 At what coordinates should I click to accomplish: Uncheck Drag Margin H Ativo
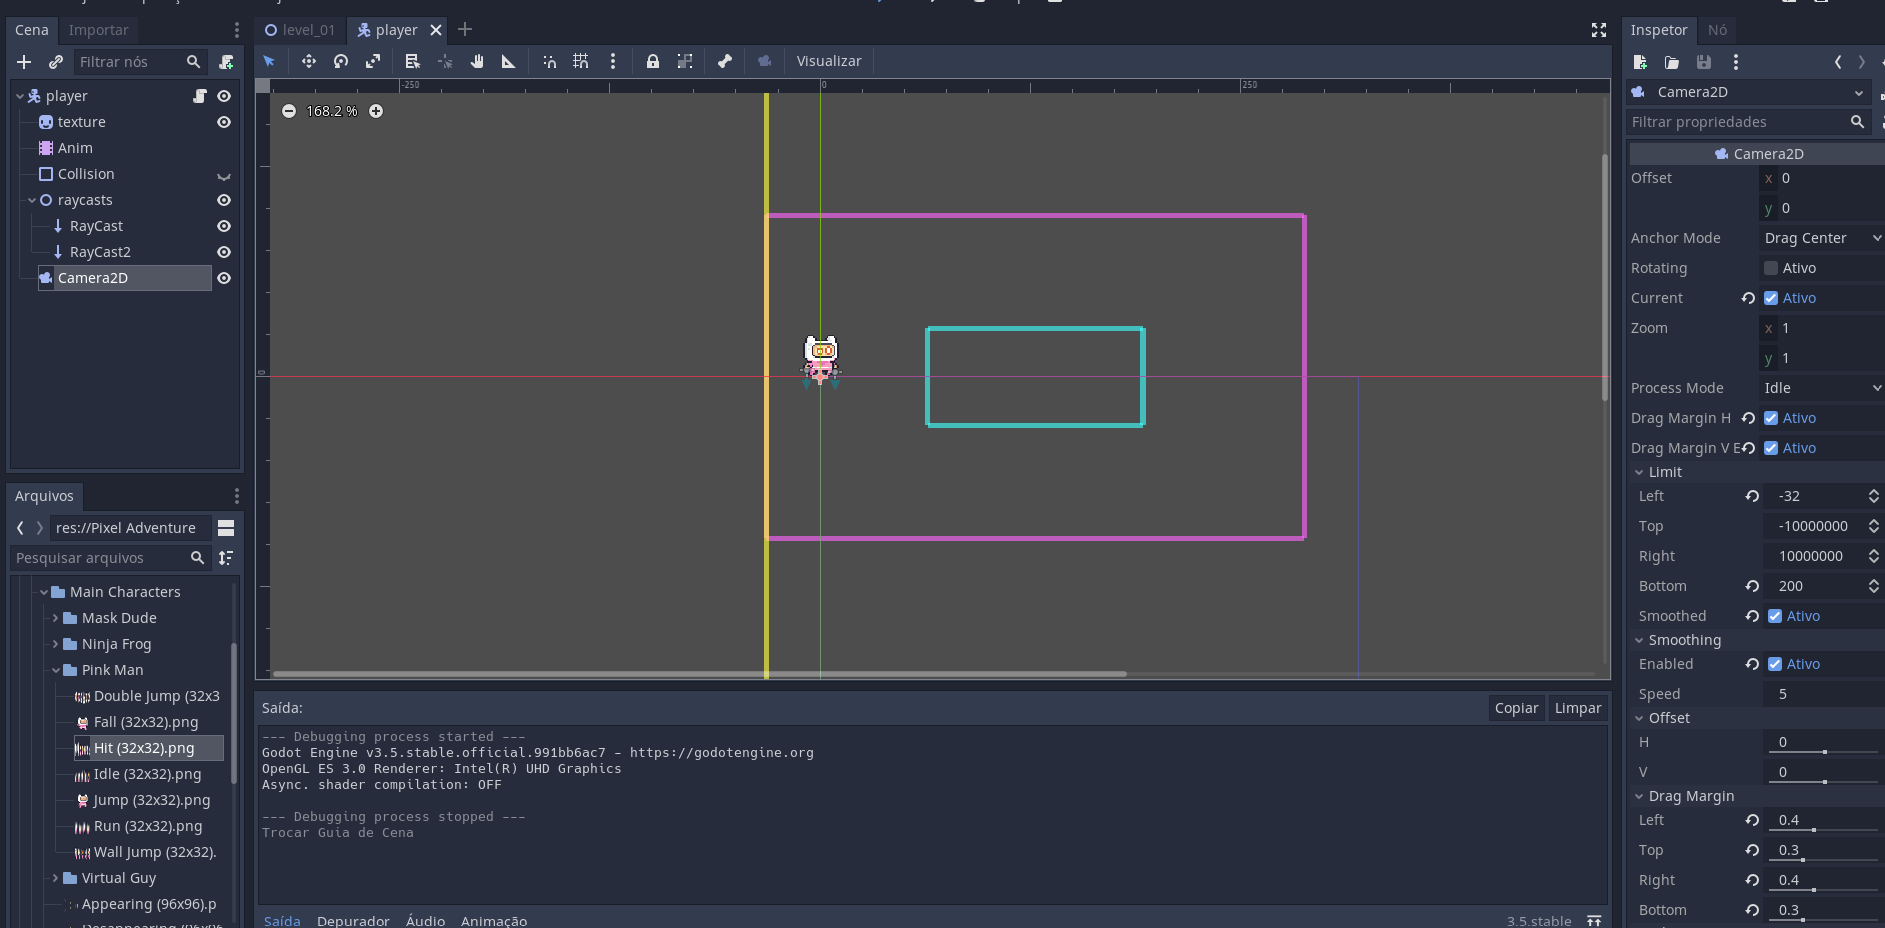pyautogui.click(x=1772, y=418)
